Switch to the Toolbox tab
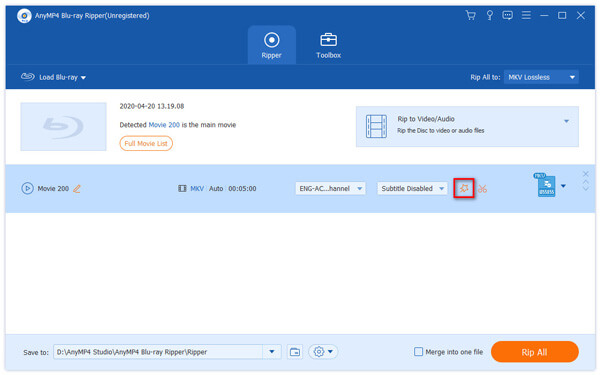This screenshot has height=375, width=600. click(328, 45)
